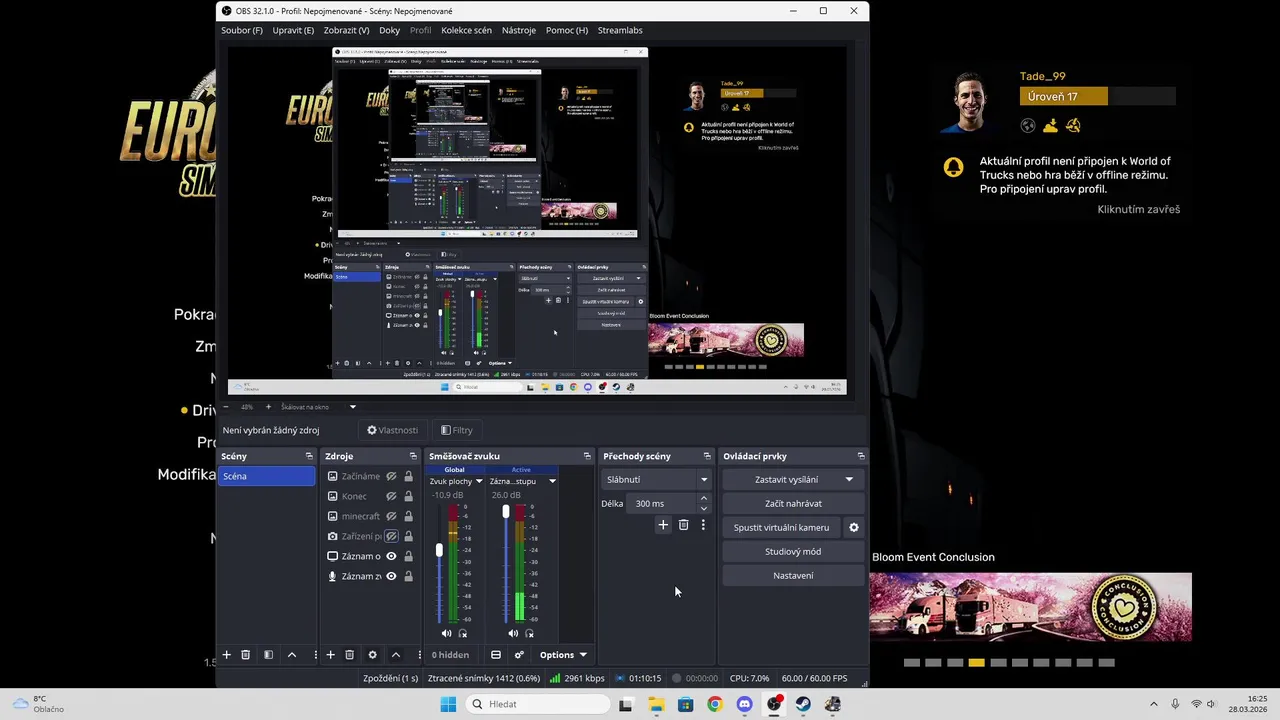Undock the Scény panel

(309, 456)
